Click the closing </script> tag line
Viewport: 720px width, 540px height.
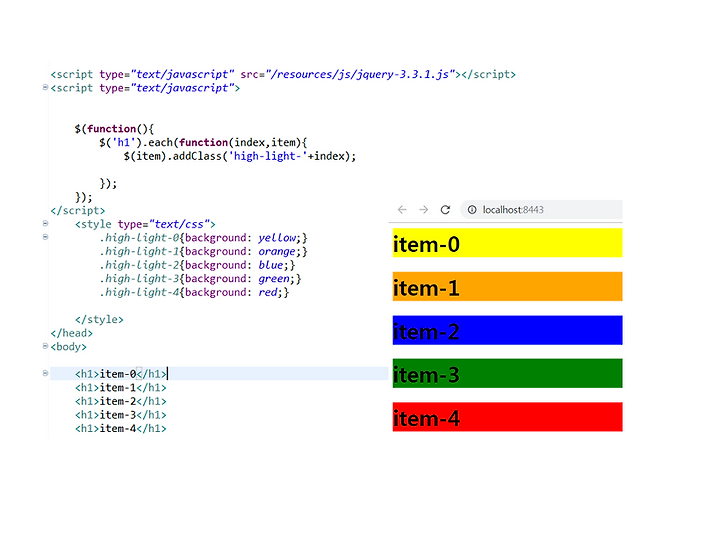pos(78,211)
